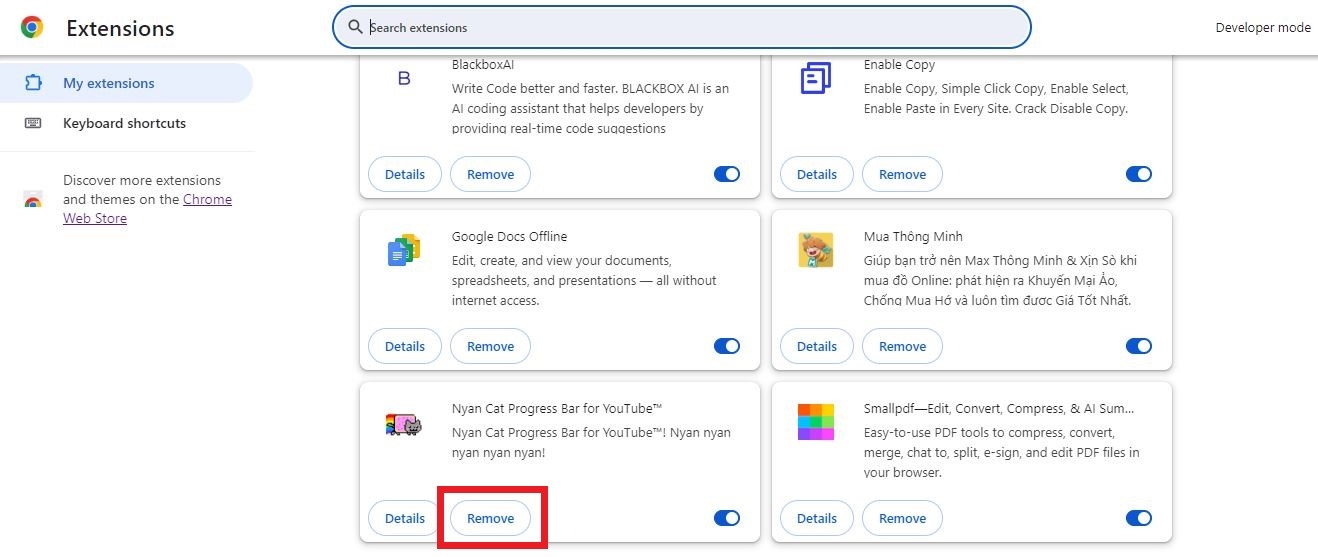1318x557 pixels.
Task: Remove the Google Docs Offline extension
Action: [490, 346]
